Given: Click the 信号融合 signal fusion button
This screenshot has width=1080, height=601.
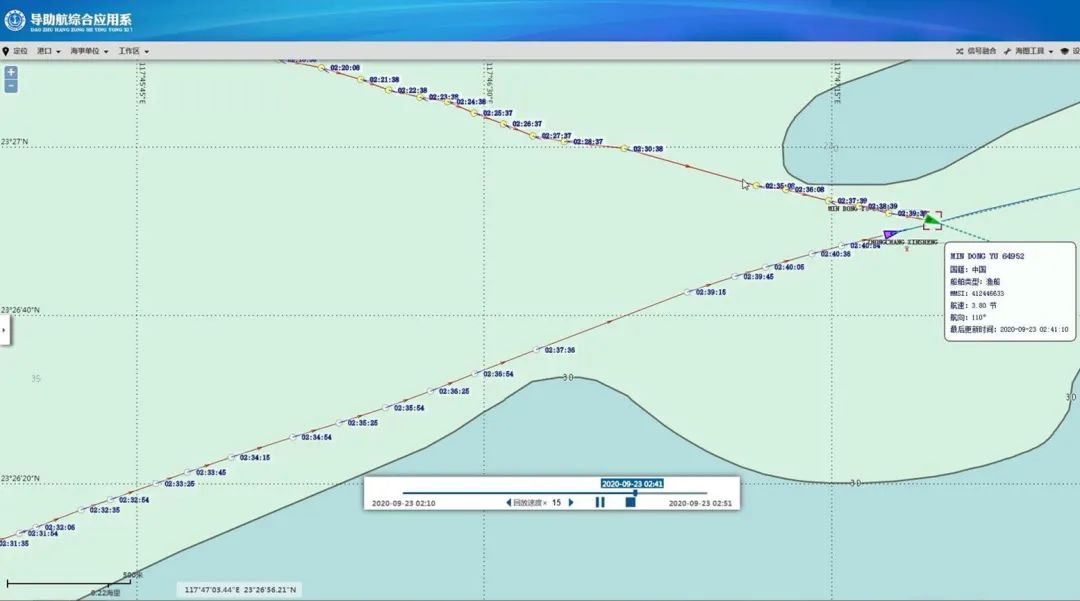Looking at the screenshot, I should coord(976,51).
